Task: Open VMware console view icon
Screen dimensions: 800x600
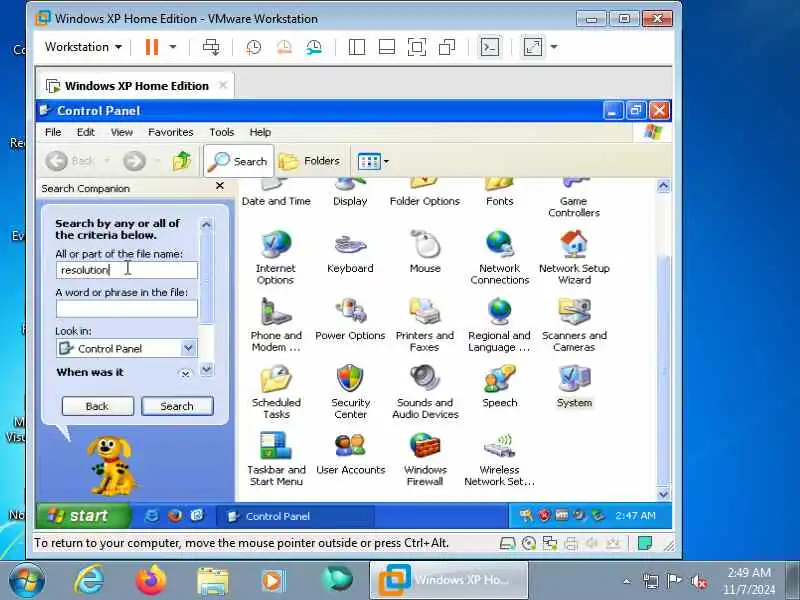Action: pos(490,47)
